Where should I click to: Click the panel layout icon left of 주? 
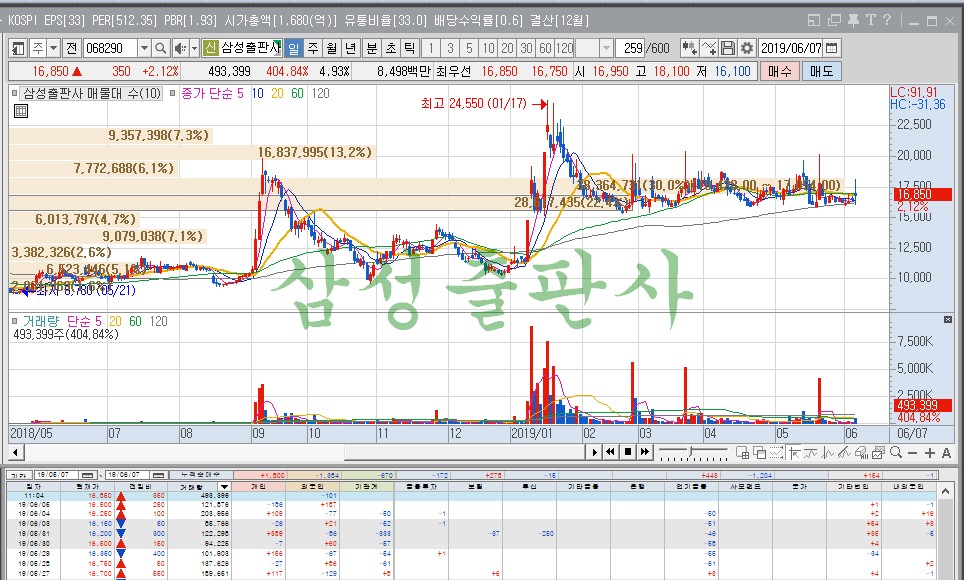[18, 48]
